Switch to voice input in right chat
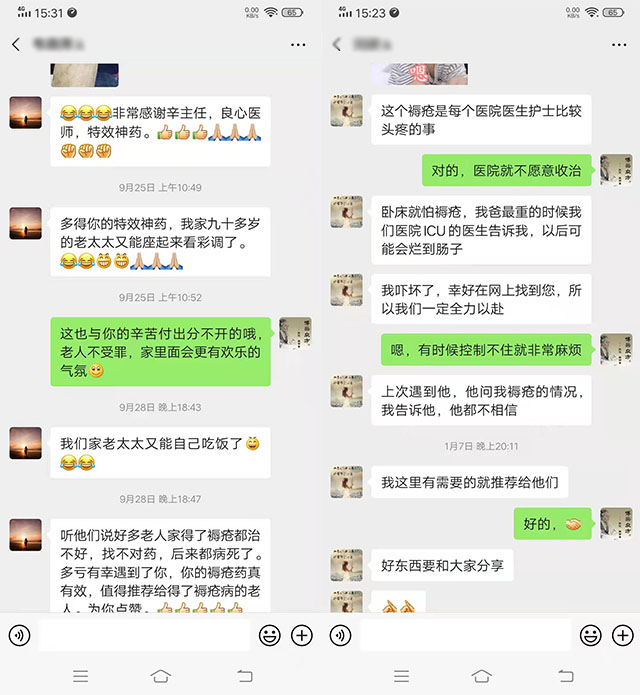This screenshot has height=695, width=640. pyautogui.click(x=340, y=635)
